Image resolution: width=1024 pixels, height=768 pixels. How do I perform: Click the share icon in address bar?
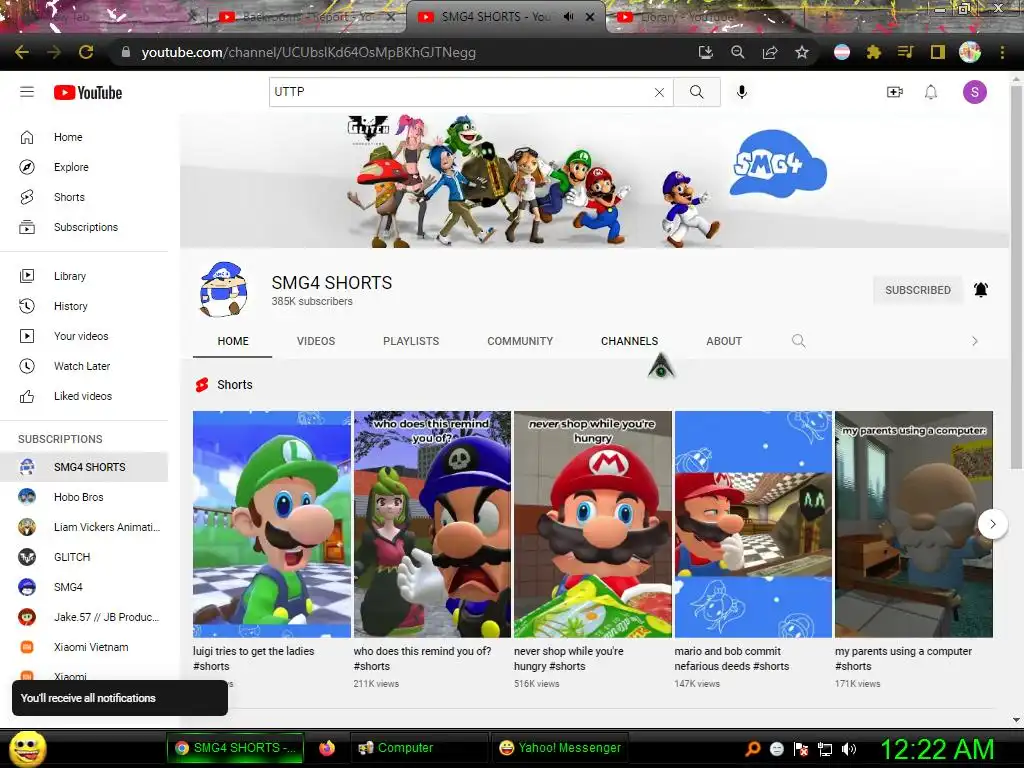point(770,52)
